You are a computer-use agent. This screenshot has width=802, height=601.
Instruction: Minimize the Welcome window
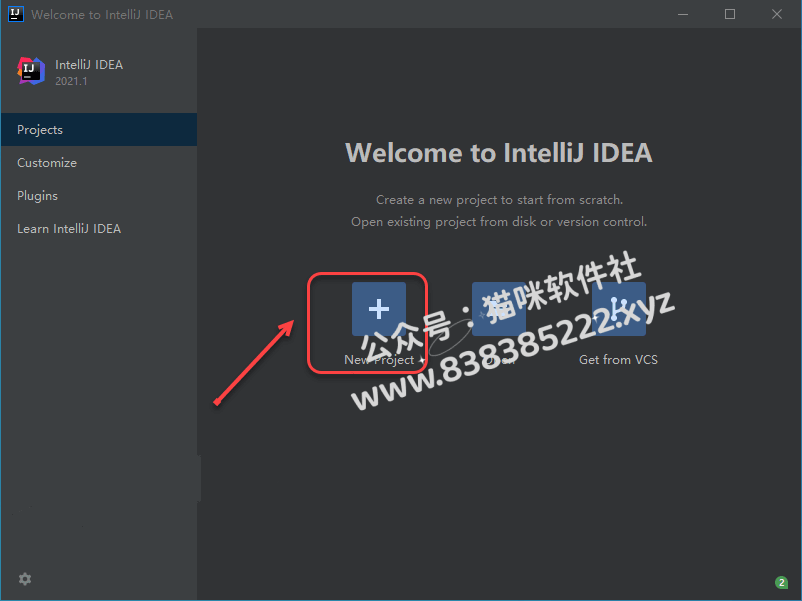(x=683, y=14)
